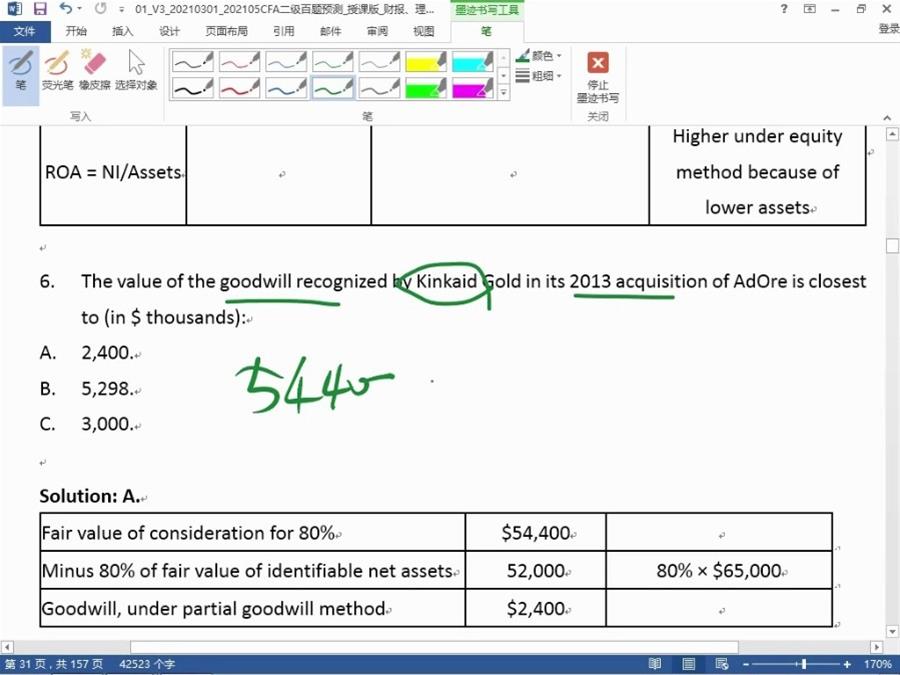Screen dimensions: 900x675
Task: Collapse the ribbon with the chevron
Action: [x=887, y=117]
